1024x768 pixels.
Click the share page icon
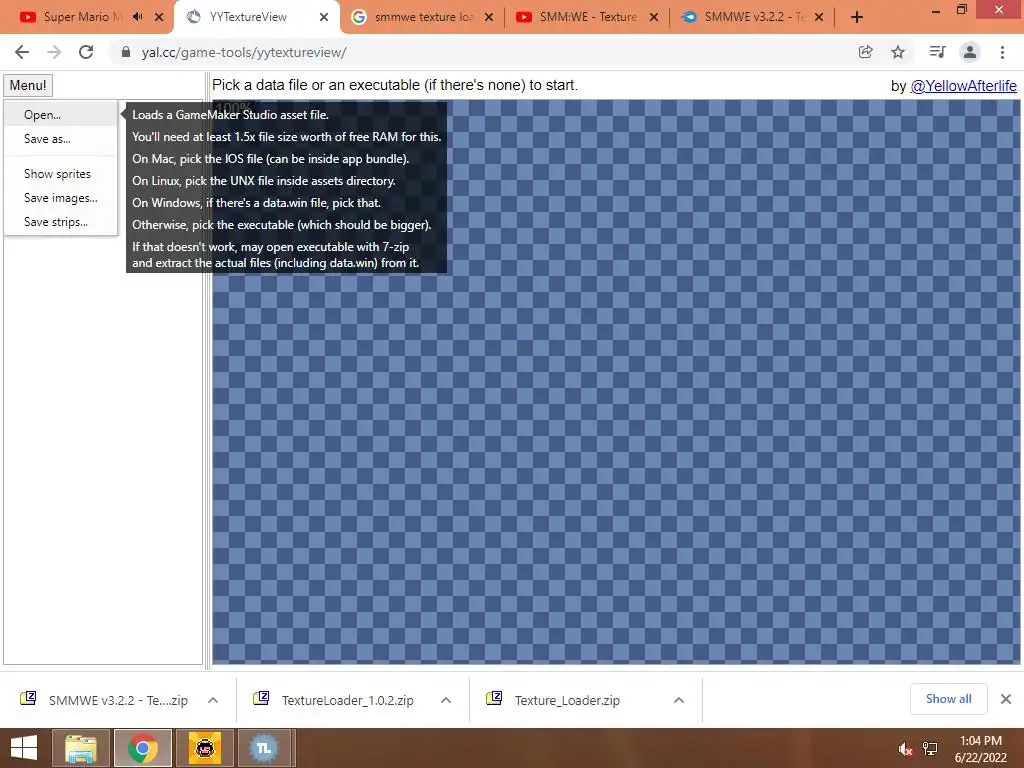click(865, 52)
